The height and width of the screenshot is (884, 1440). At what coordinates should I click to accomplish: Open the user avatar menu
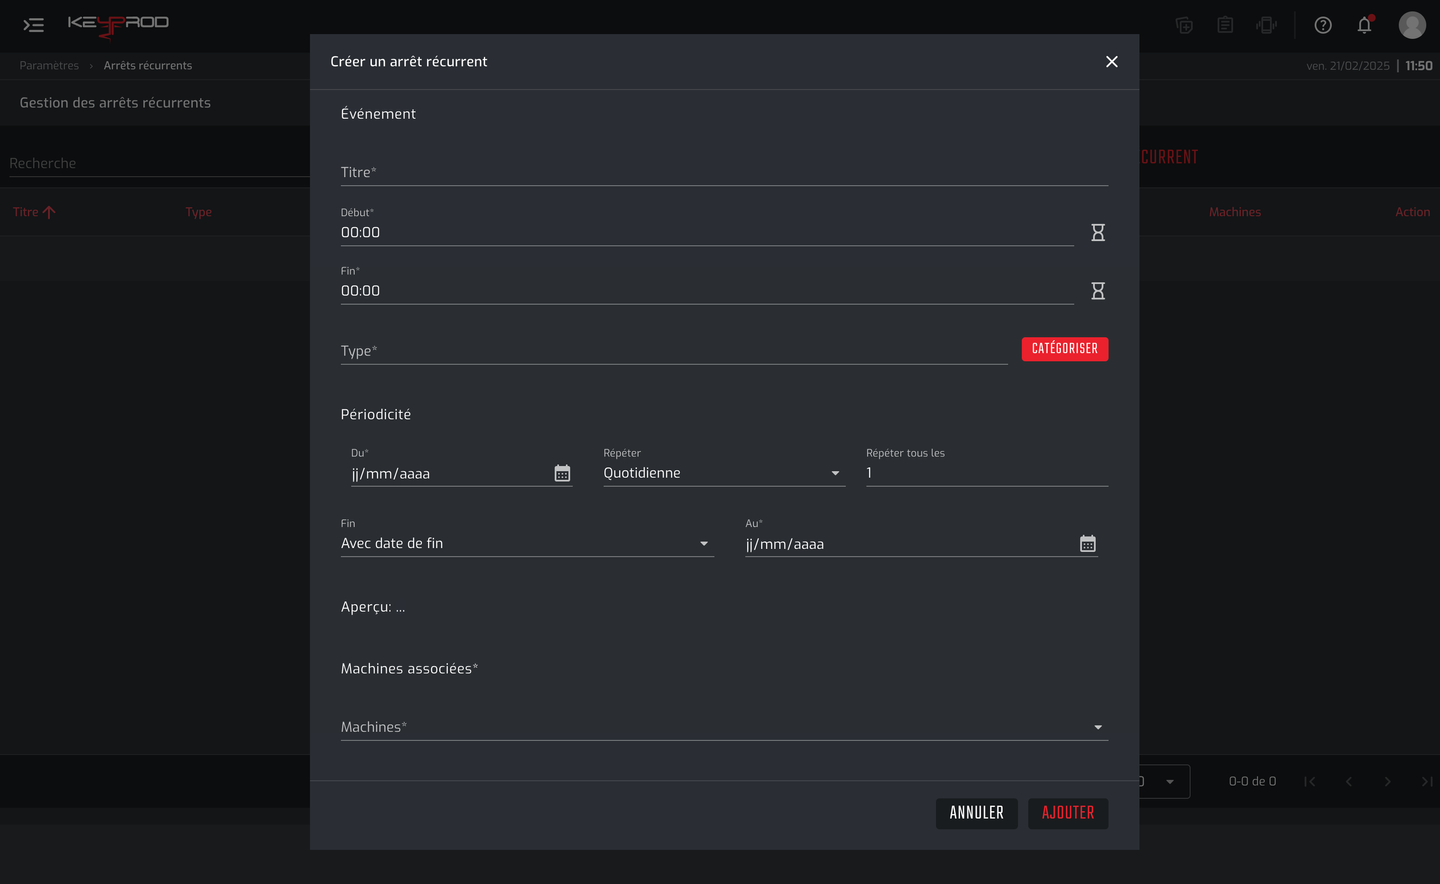[x=1412, y=25]
